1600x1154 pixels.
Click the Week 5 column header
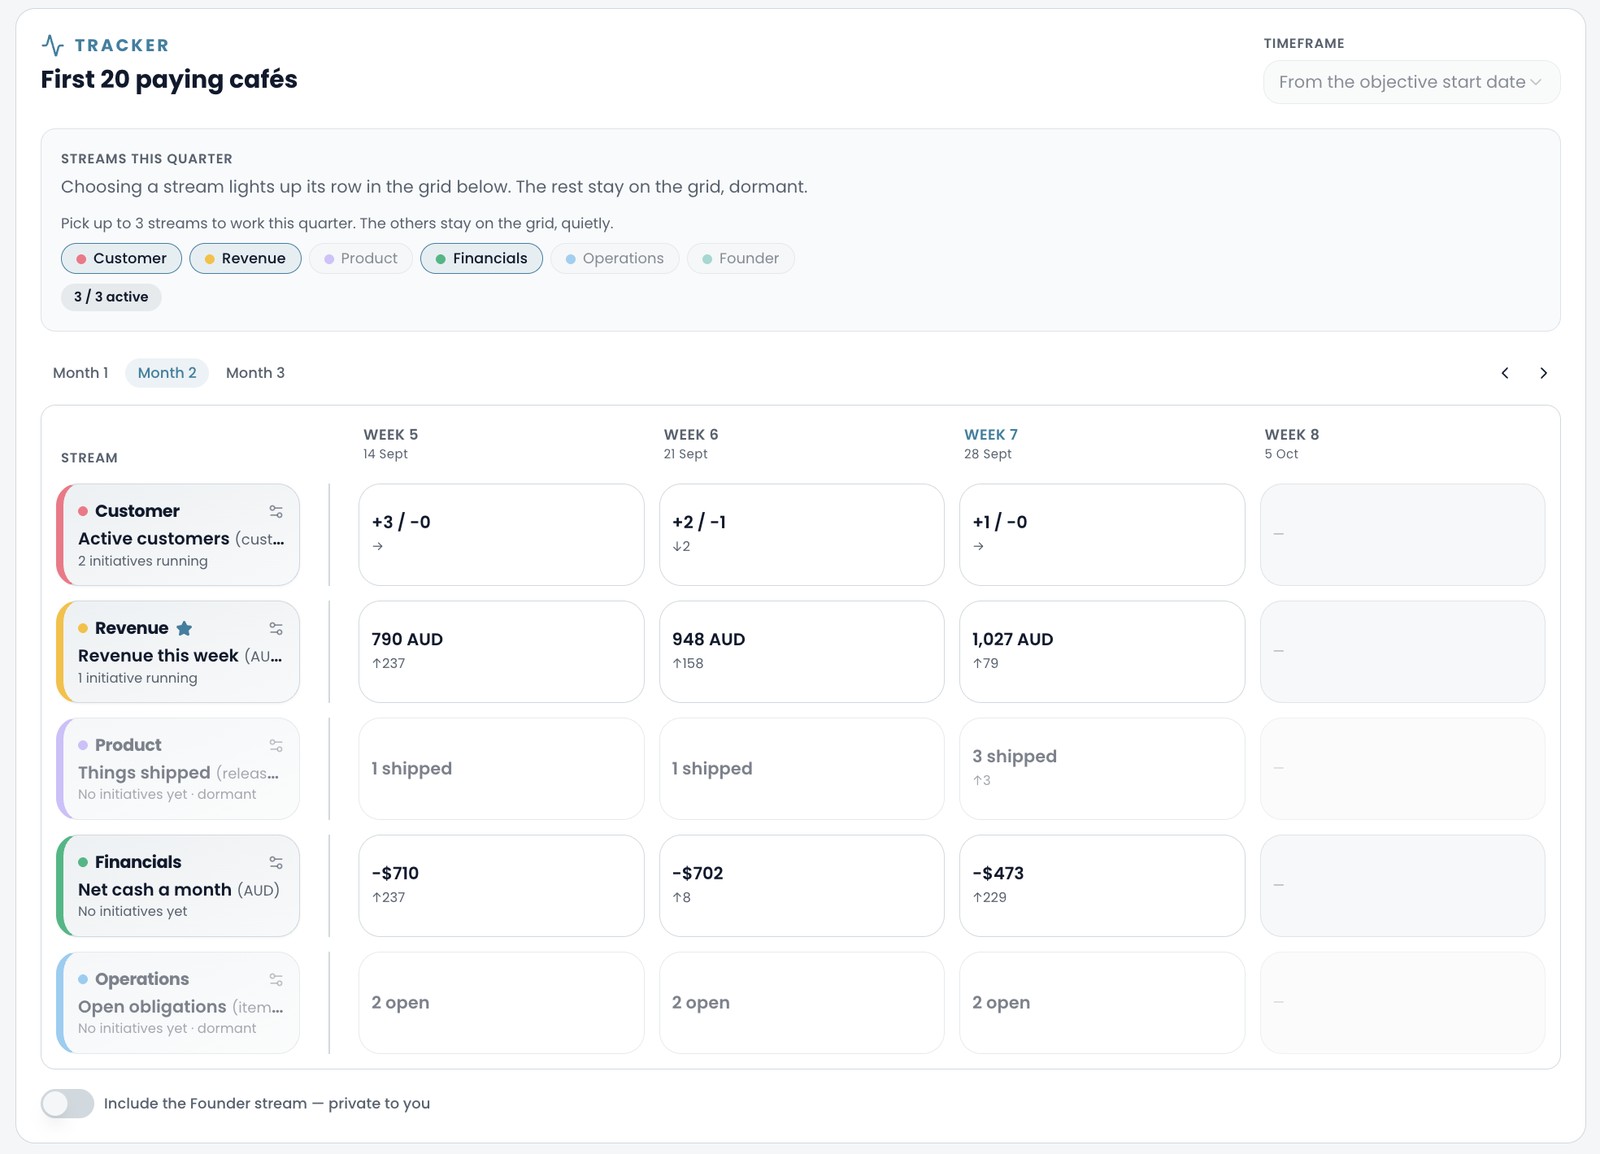[x=390, y=443]
